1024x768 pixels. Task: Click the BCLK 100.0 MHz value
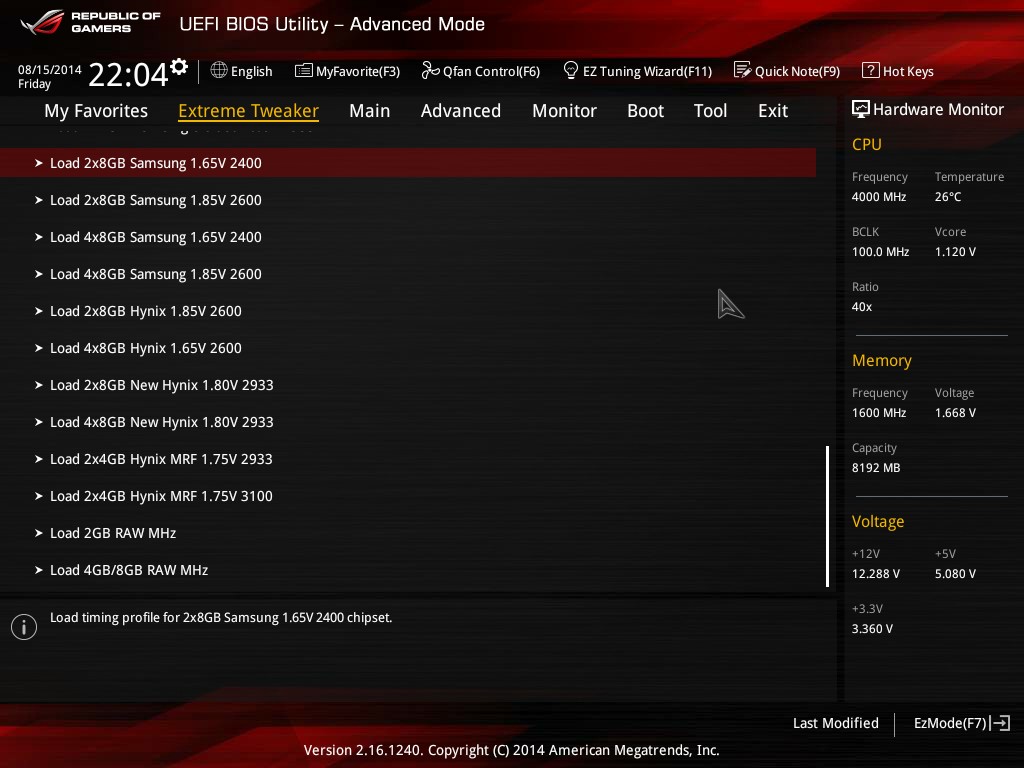(x=880, y=251)
